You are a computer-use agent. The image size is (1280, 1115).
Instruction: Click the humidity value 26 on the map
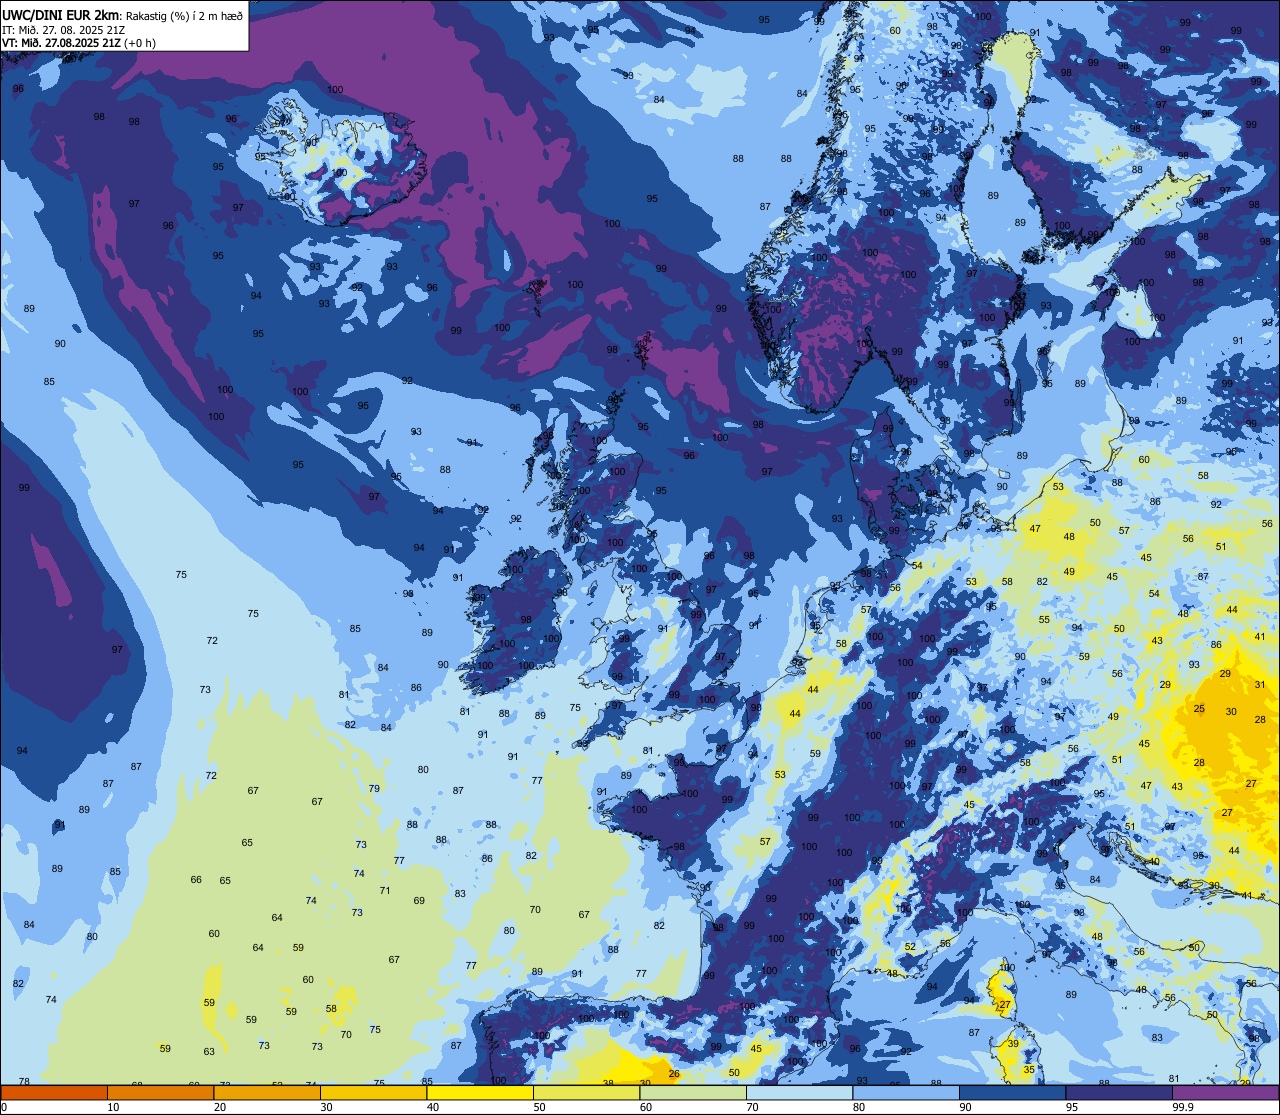[x=674, y=1074]
